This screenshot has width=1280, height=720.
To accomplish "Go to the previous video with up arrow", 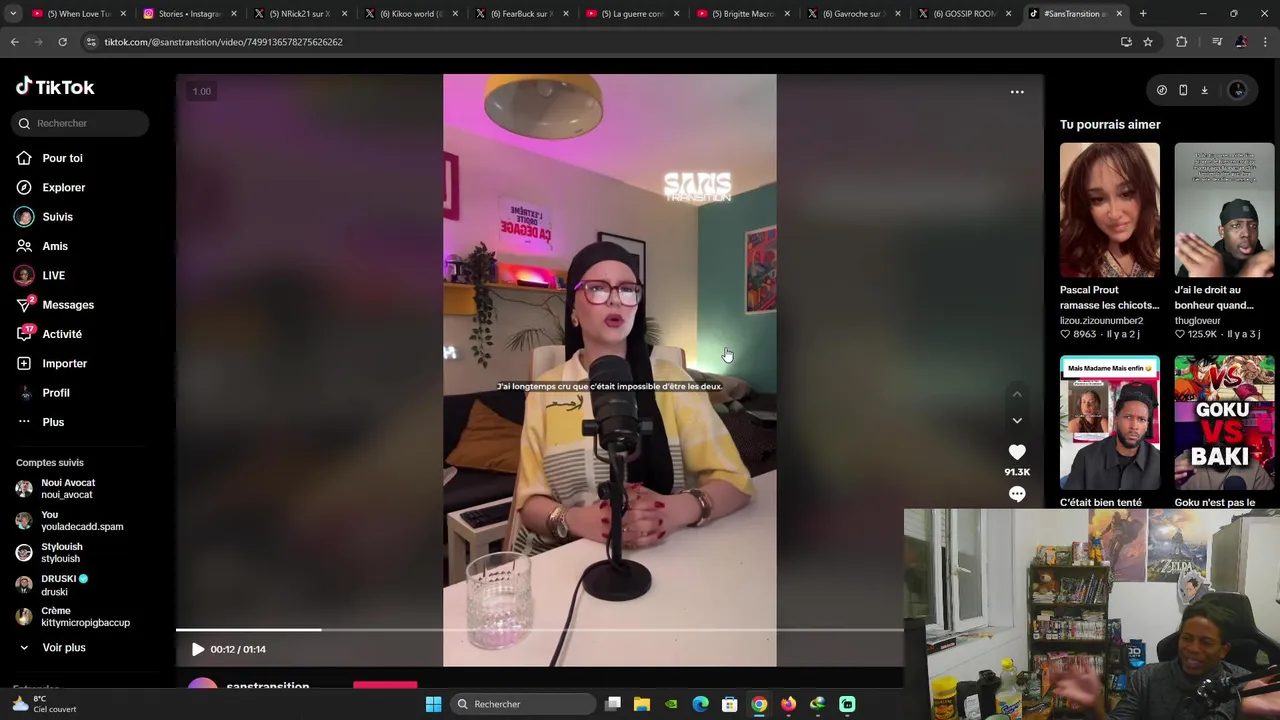I will click(1017, 394).
